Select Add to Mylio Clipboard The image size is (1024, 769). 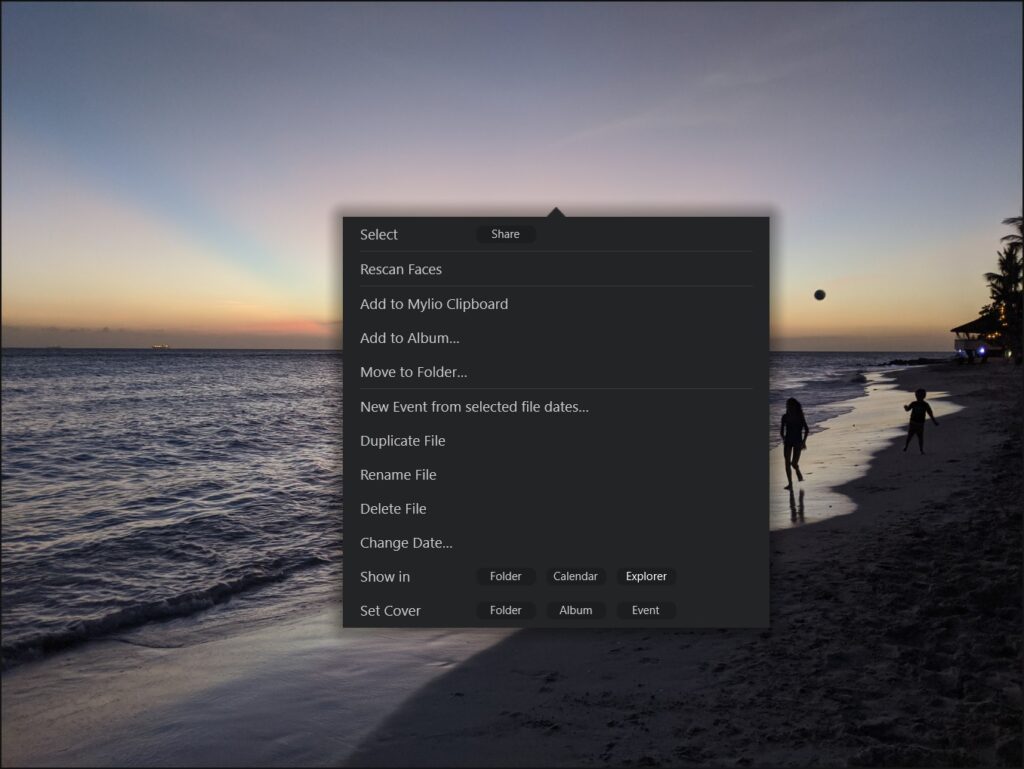click(434, 304)
